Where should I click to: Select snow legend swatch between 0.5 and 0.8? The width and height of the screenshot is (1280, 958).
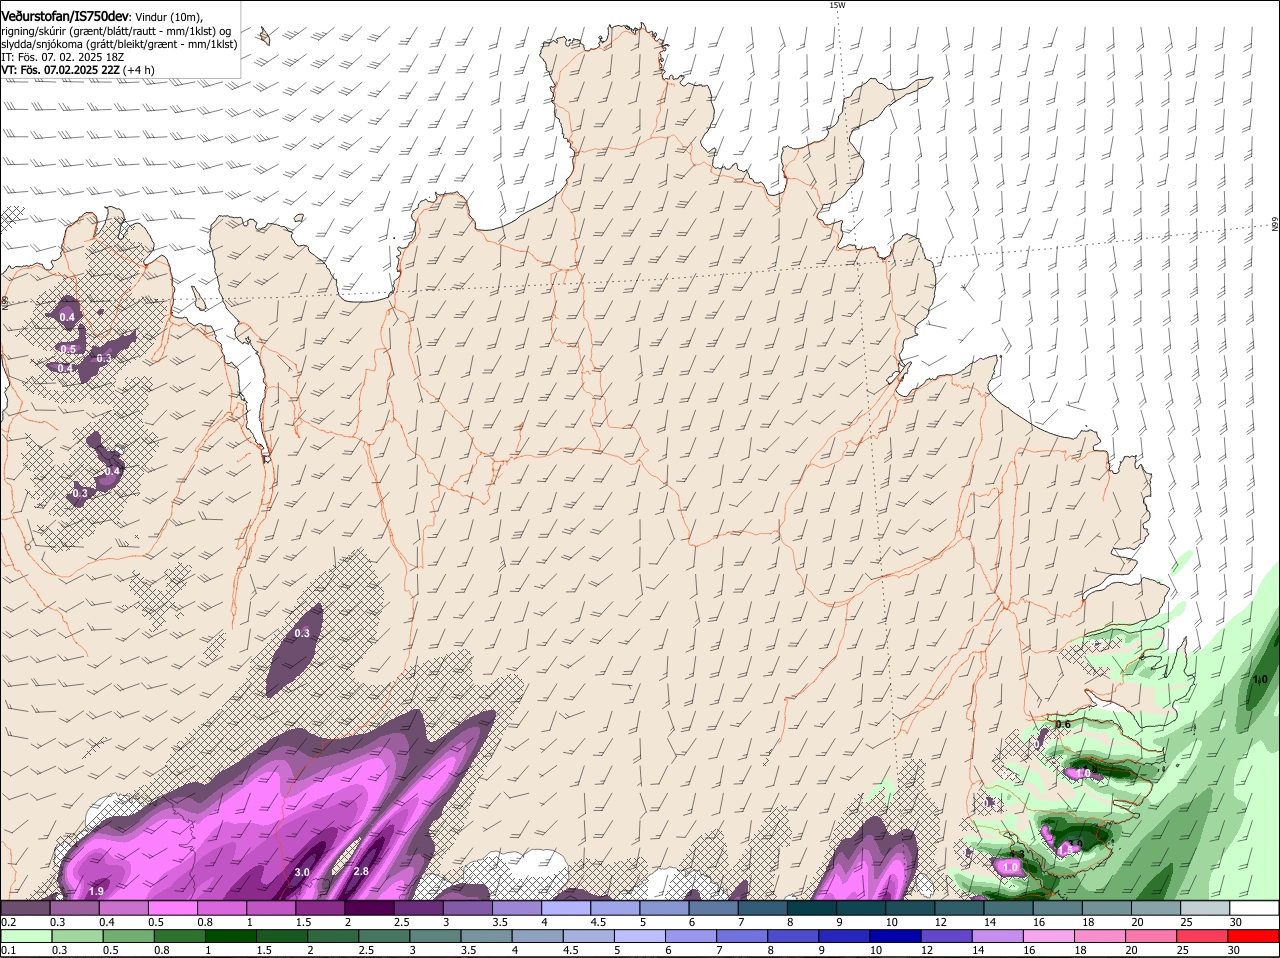coord(172,908)
